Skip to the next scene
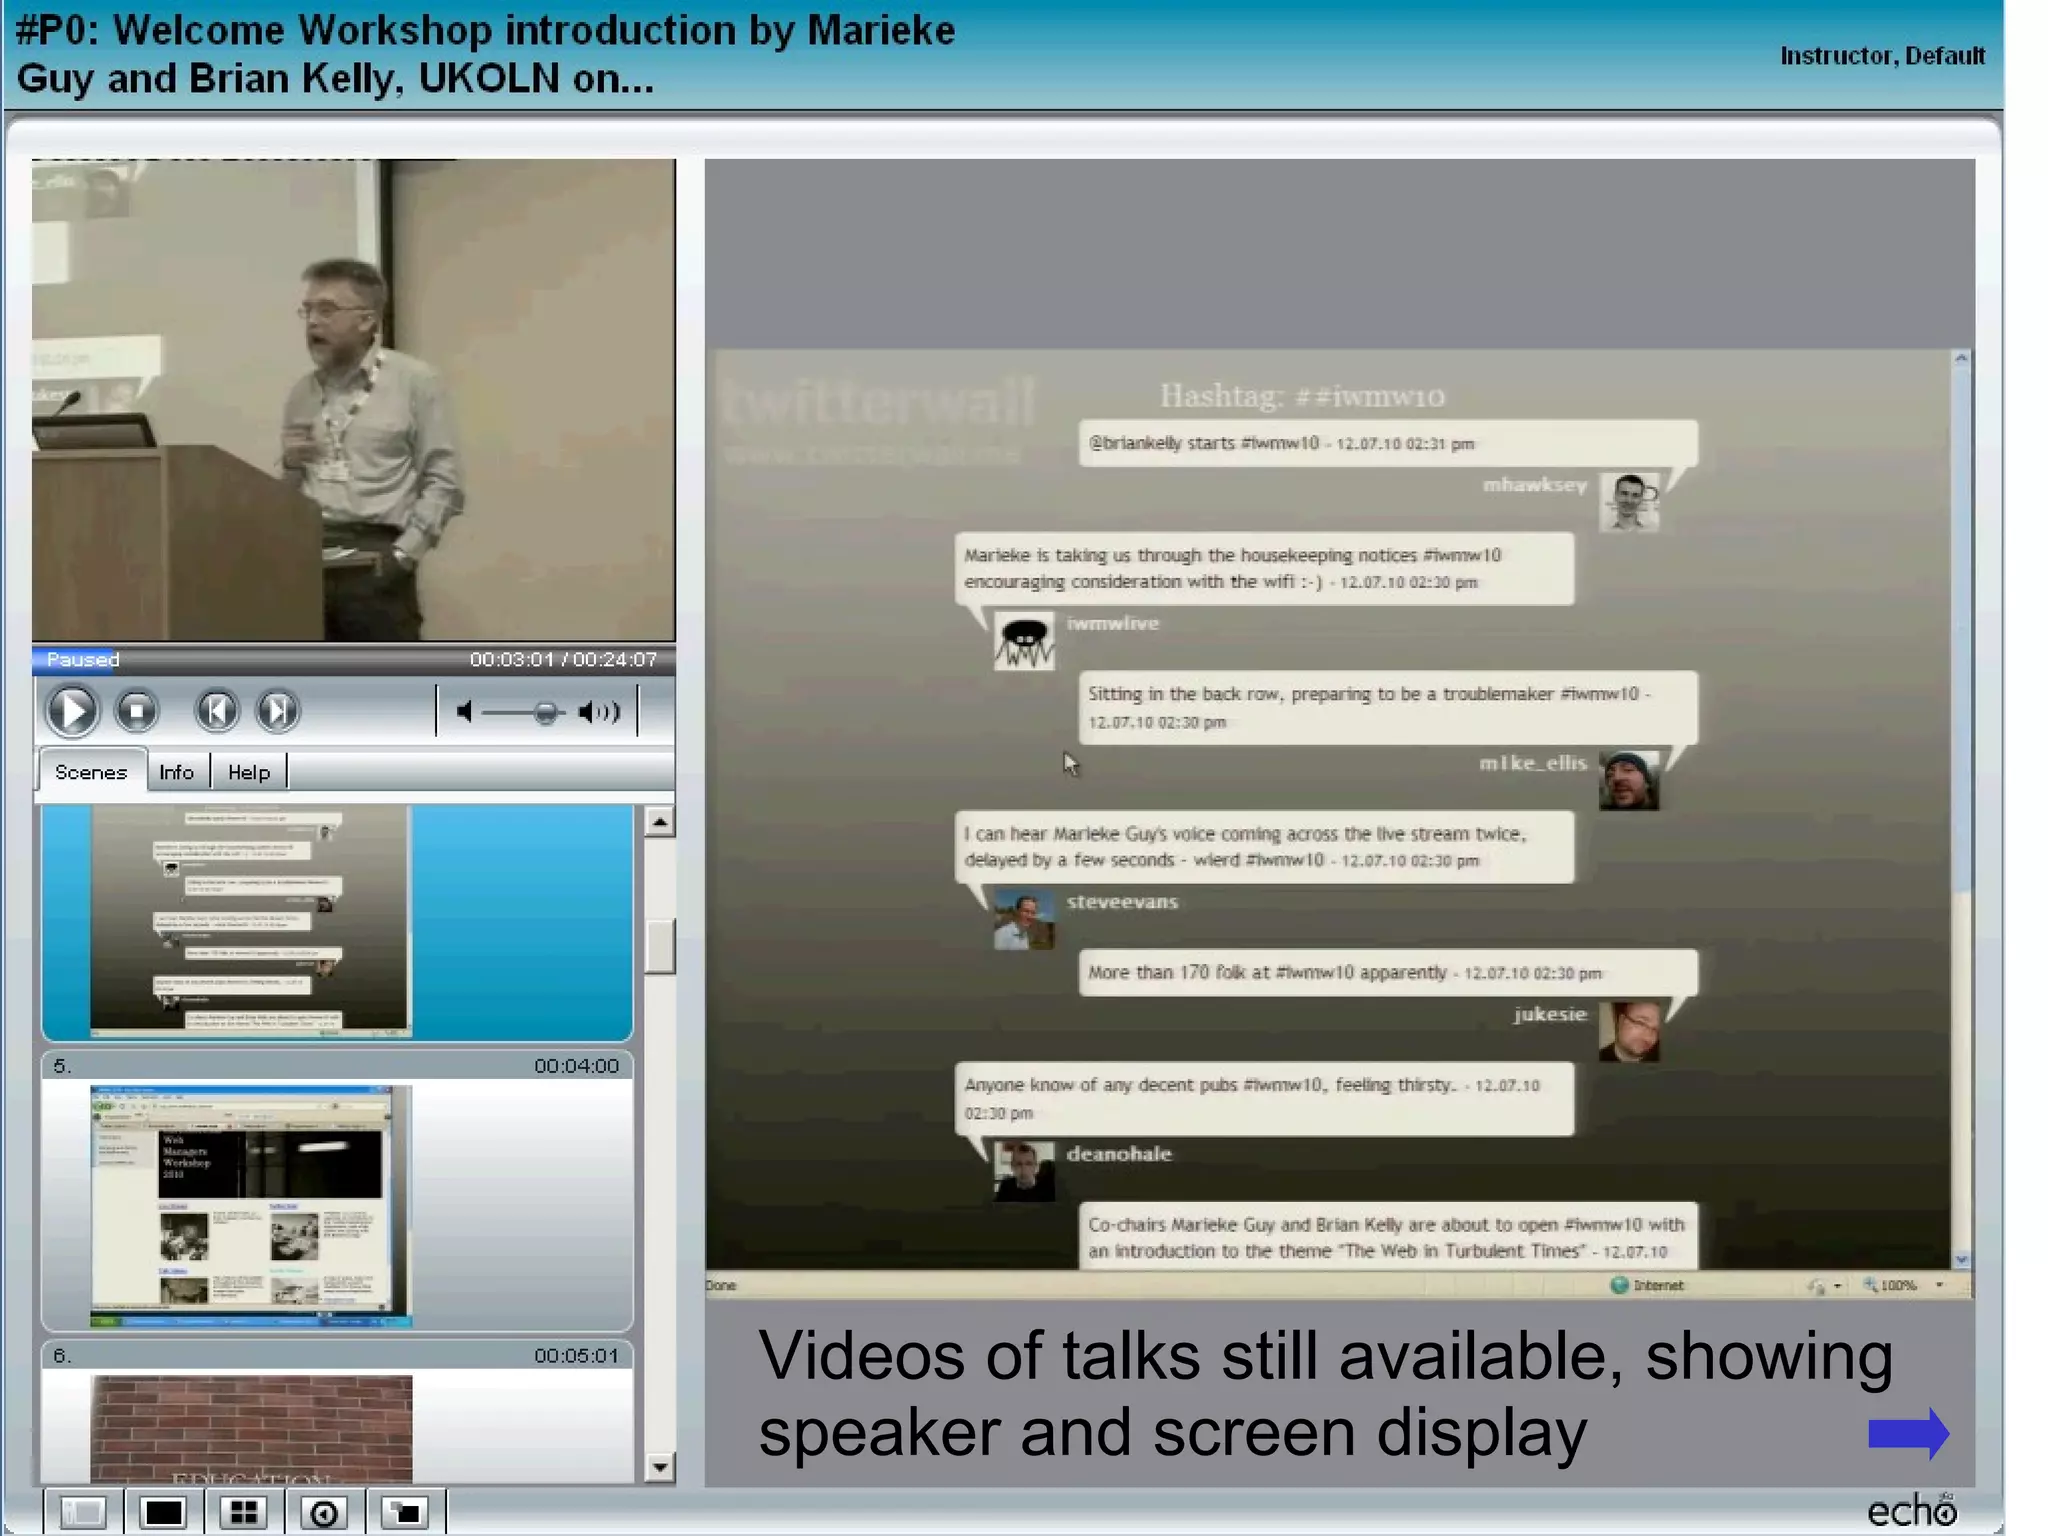The width and height of the screenshot is (2048, 1536). 278,711
